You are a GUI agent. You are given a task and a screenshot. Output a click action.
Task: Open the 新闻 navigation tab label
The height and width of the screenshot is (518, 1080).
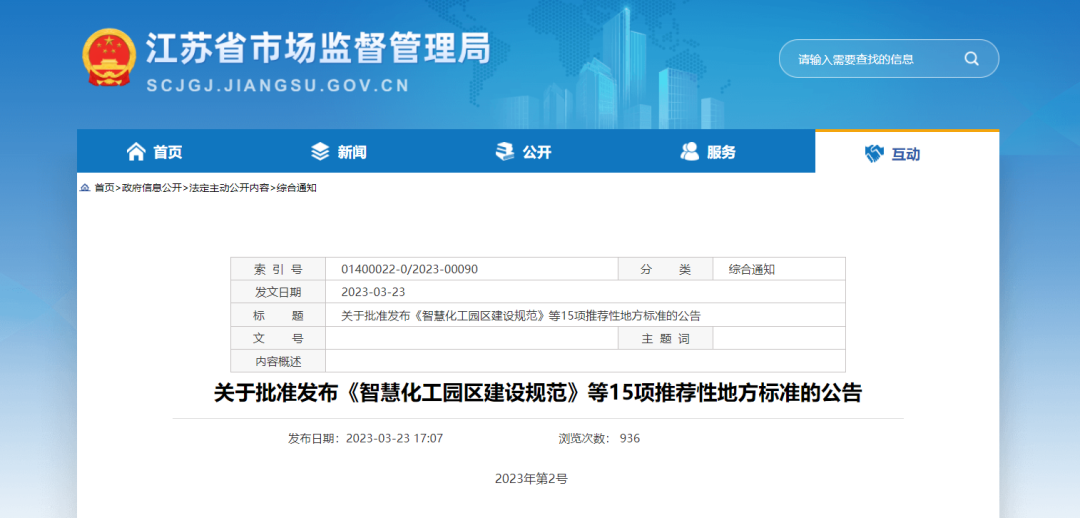[x=352, y=152]
